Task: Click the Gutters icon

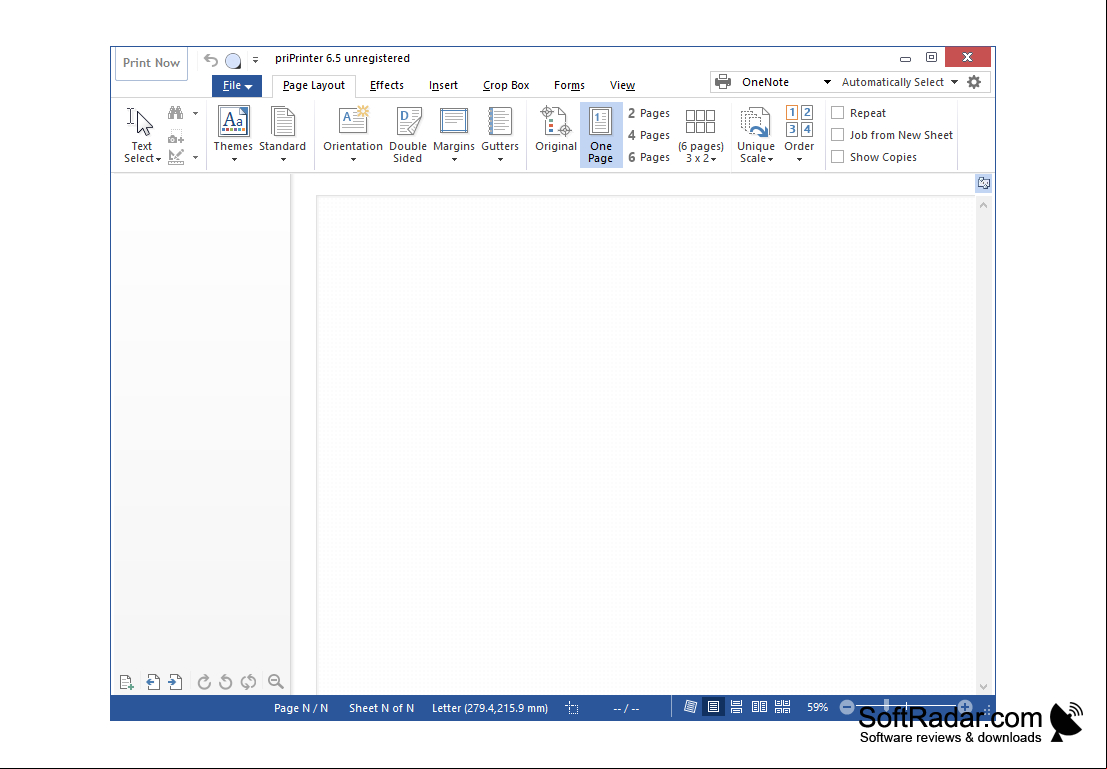Action: [500, 121]
